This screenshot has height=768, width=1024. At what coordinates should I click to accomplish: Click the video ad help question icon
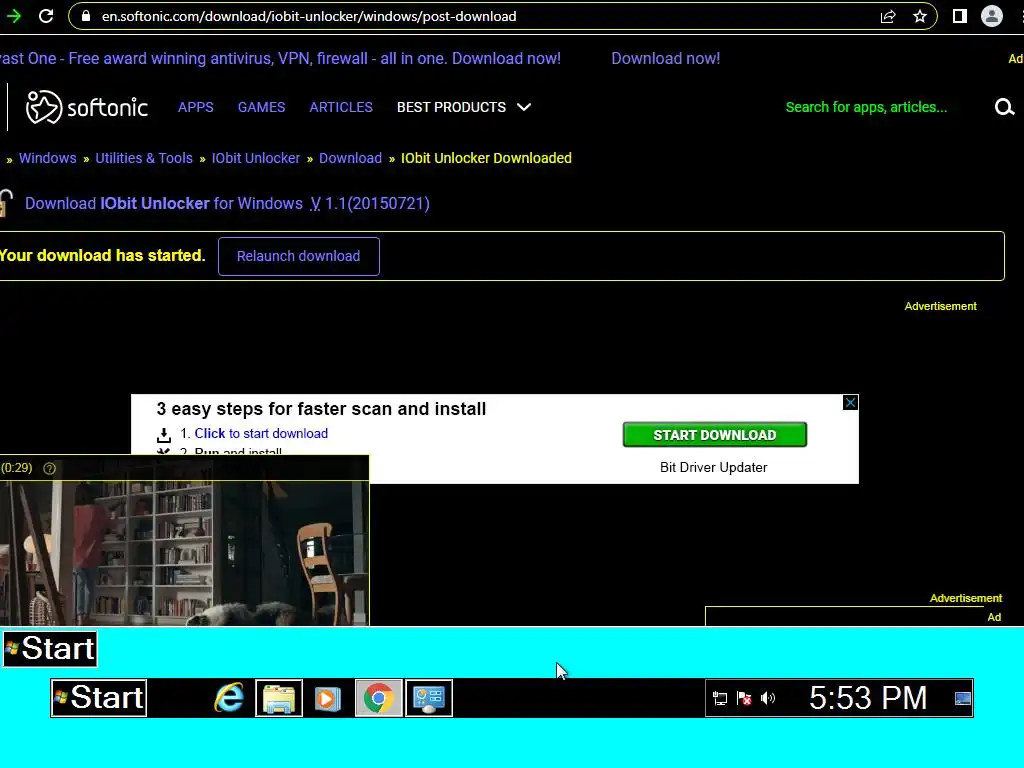pyautogui.click(x=50, y=468)
